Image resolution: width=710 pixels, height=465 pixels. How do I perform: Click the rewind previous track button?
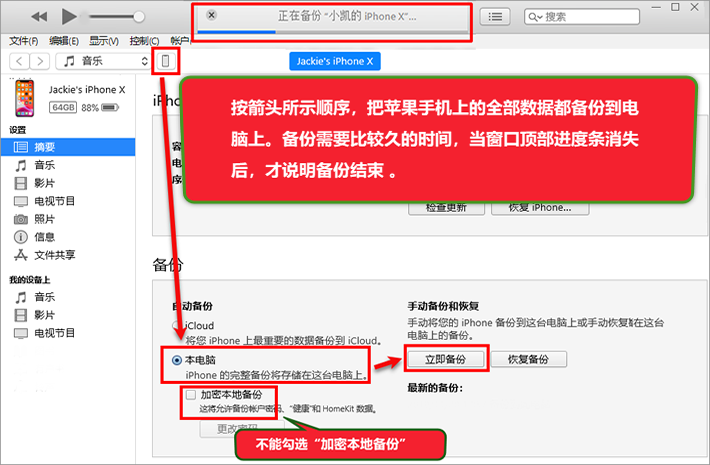coord(39,17)
